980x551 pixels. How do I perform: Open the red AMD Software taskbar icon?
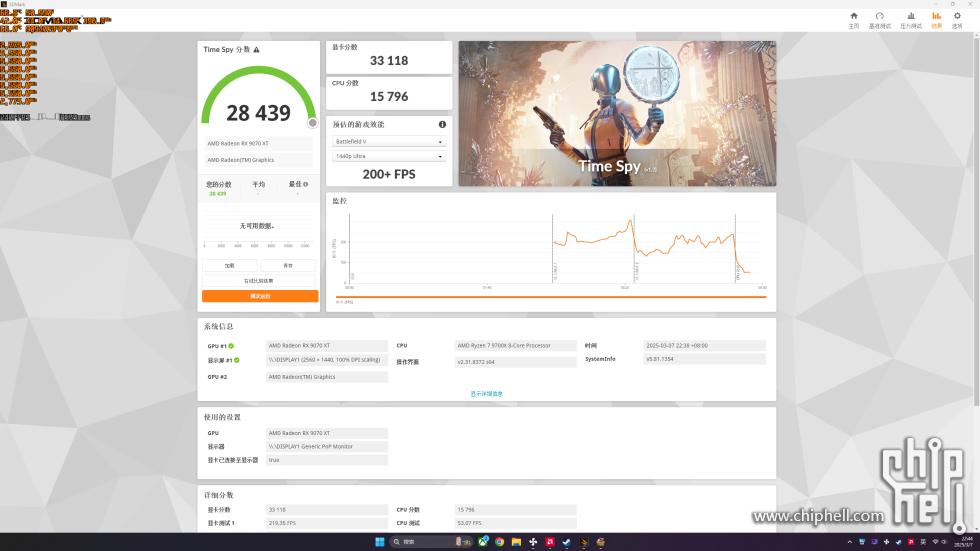click(x=550, y=542)
